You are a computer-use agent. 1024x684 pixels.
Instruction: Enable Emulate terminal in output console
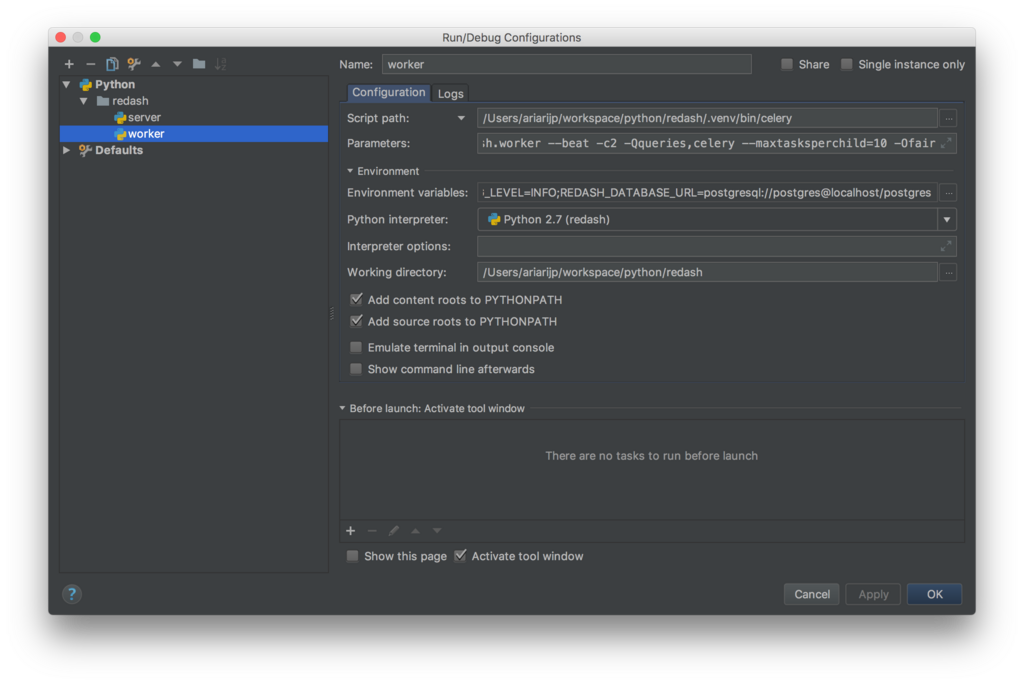(x=356, y=348)
